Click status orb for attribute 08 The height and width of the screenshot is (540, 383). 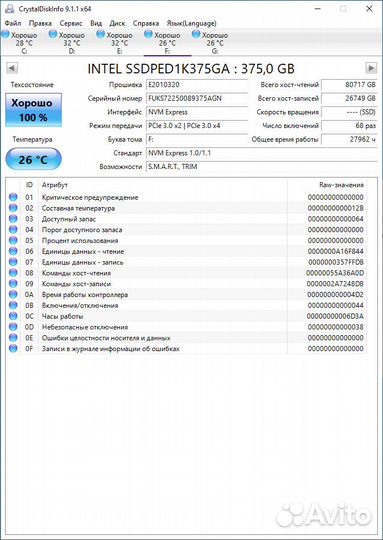click(13, 273)
